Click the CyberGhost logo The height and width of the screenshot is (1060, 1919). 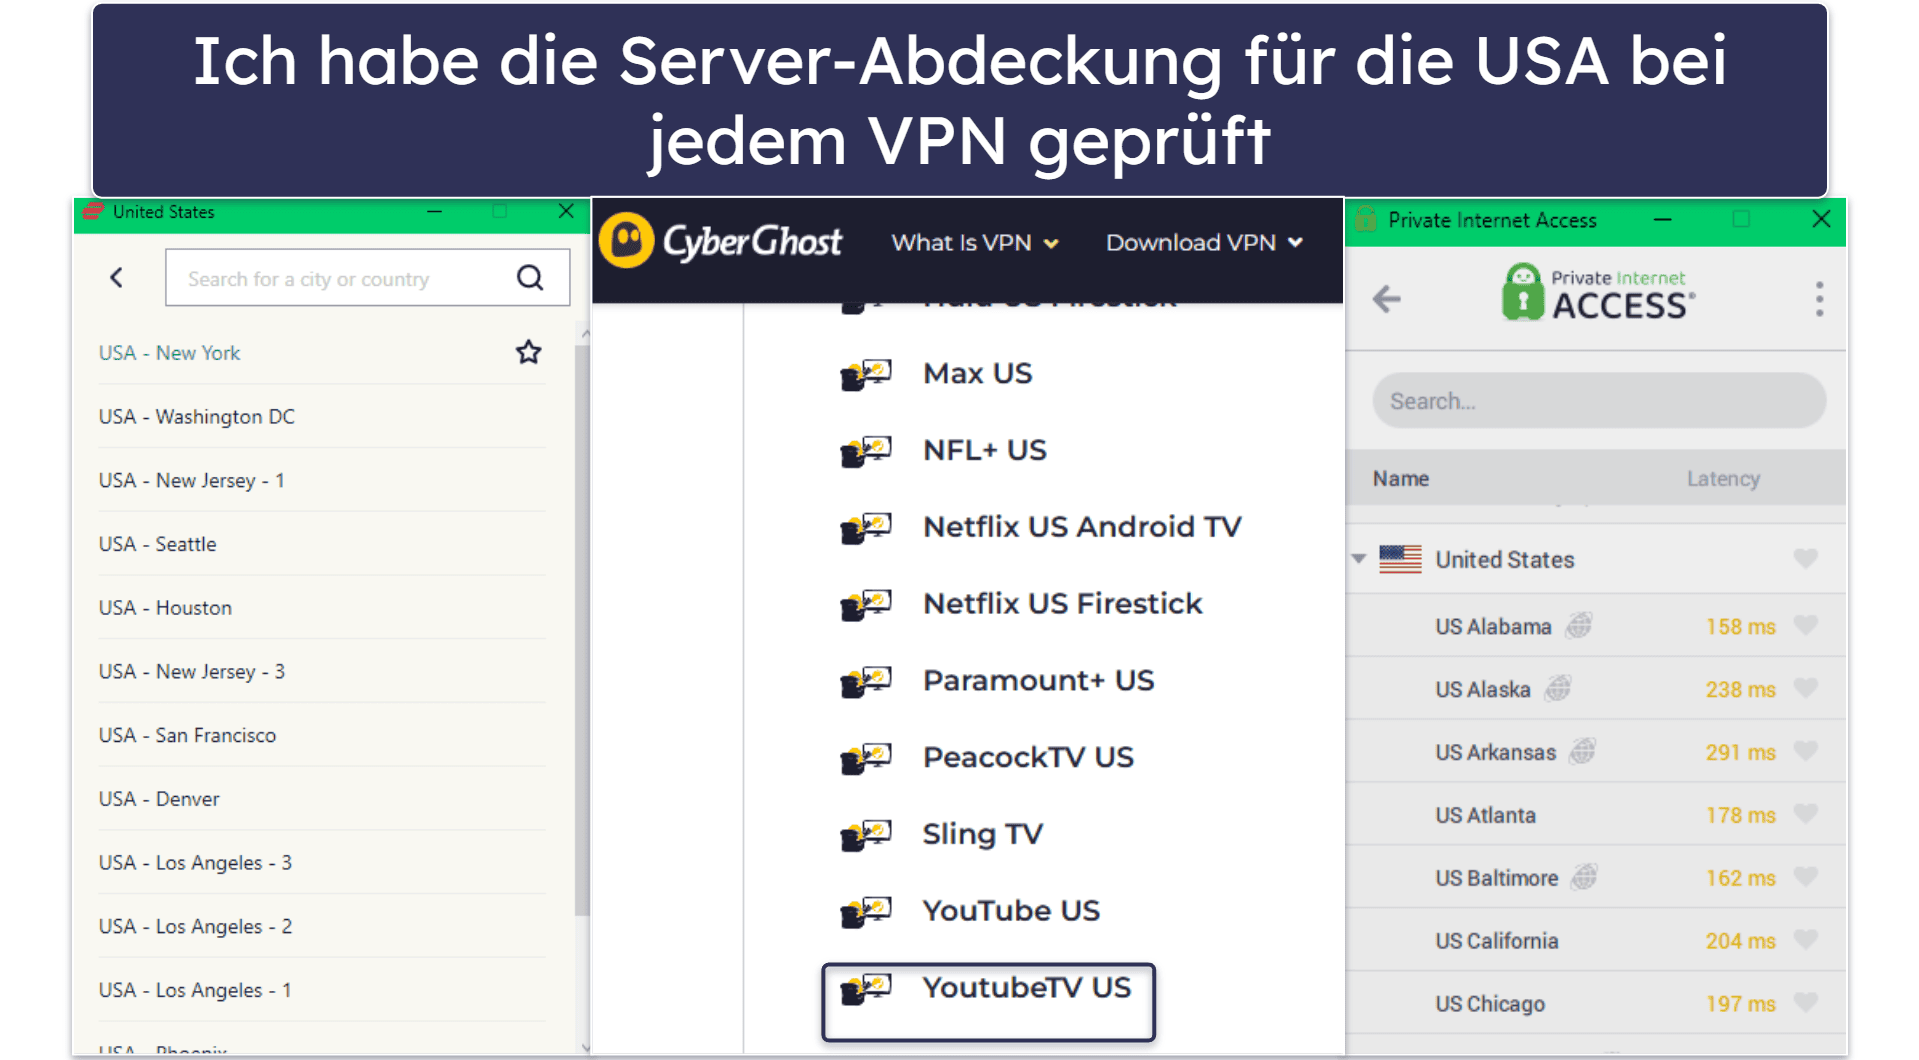pyautogui.click(x=720, y=241)
